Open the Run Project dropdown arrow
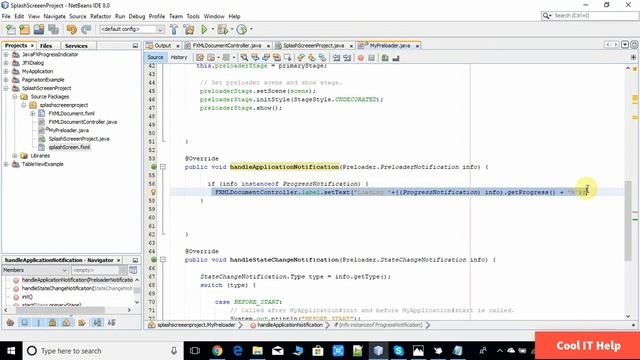 pos(212,29)
